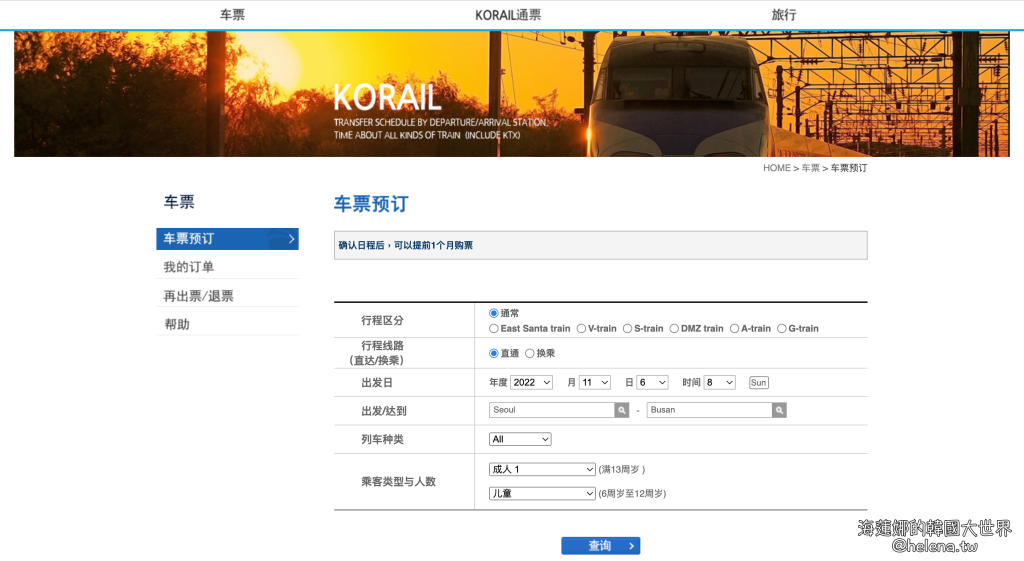1024x561 pixels.
Task: Click the arrival station search magnifier icon
Action: pos(779,410)
